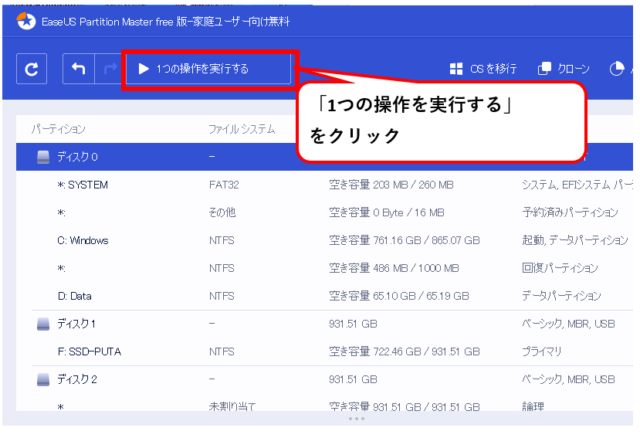The height and width of the screenshot is (438, 640).
Task: Click the redo arrow icon
Action: [110, 69]
